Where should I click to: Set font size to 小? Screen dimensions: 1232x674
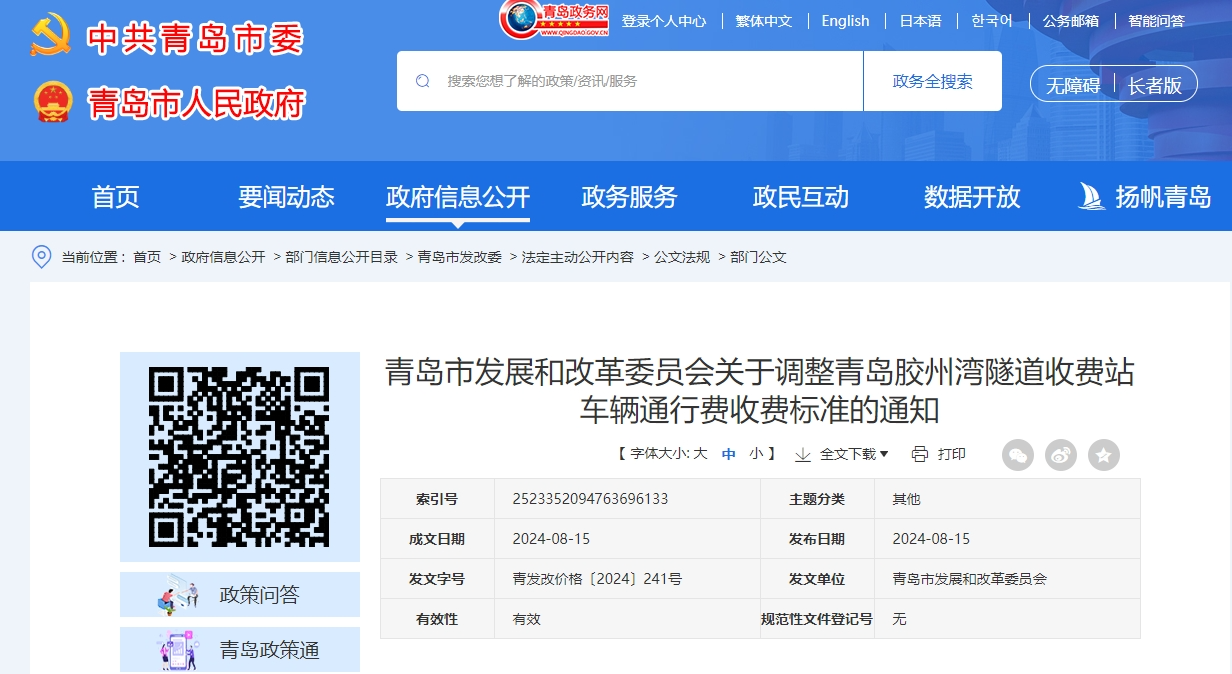[x=756, y=454]
